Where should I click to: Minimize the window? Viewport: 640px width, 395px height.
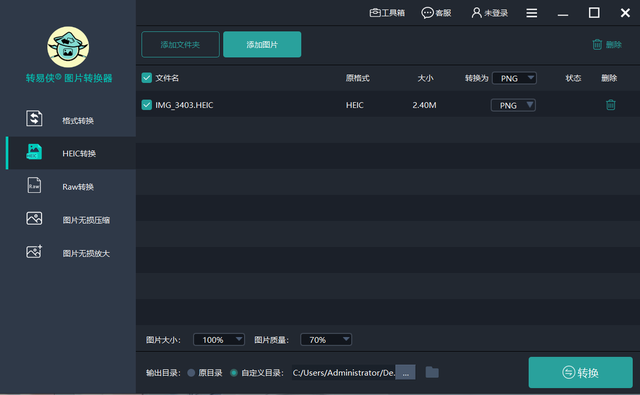(563, 15)
